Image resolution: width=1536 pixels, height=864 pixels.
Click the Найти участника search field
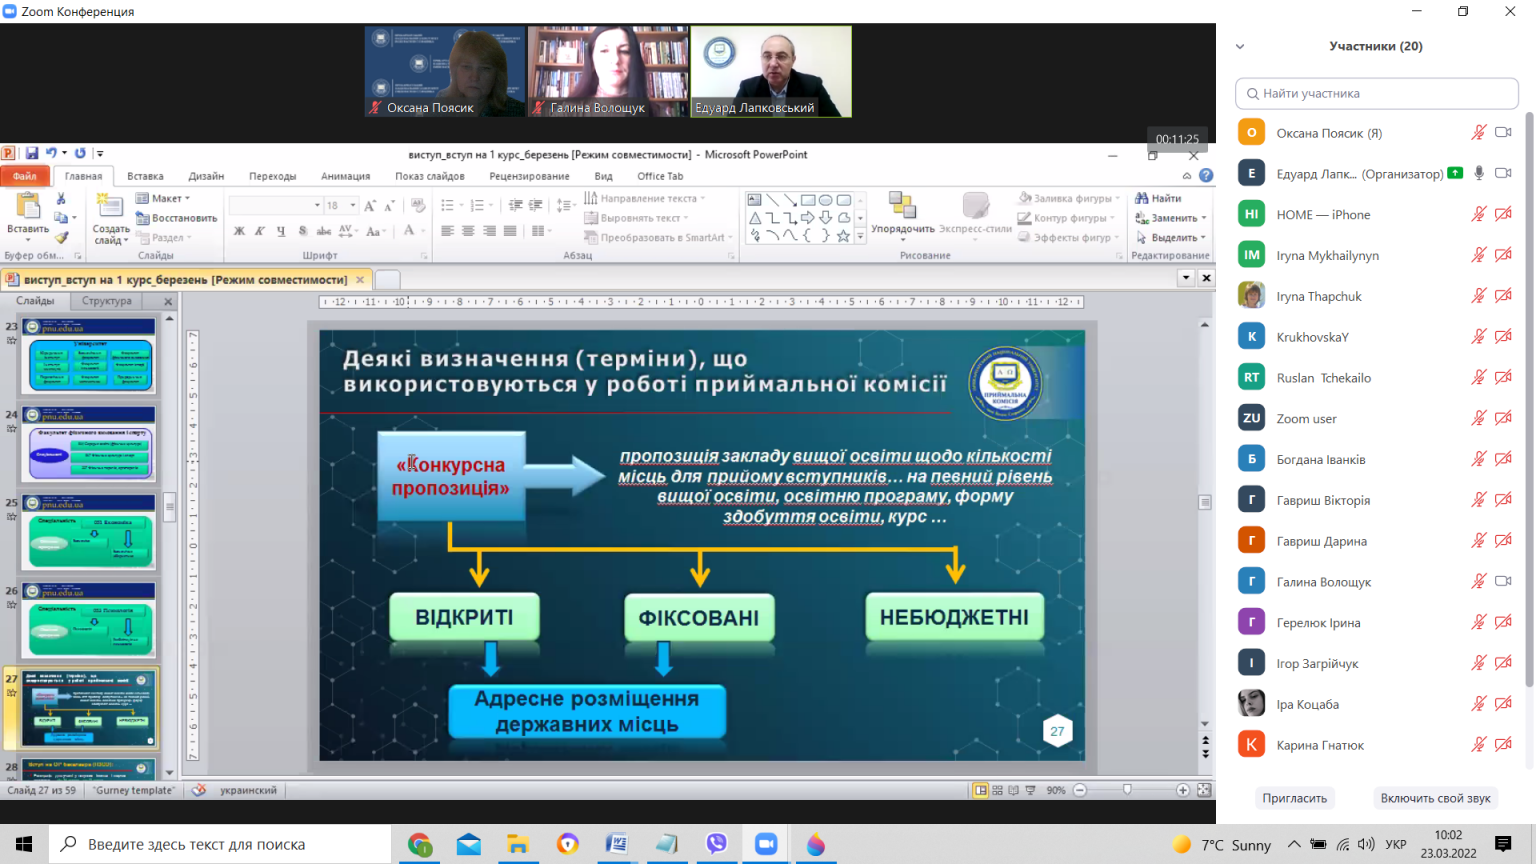point(1377,93)
